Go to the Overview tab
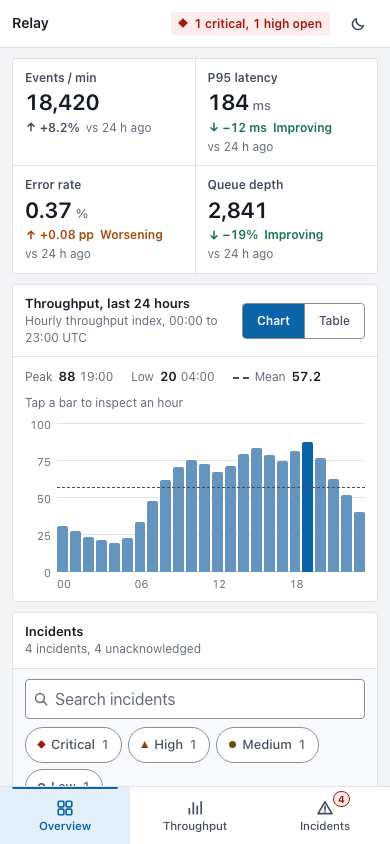The height and width of the screenshot is (844, 390). click(65, 815)
